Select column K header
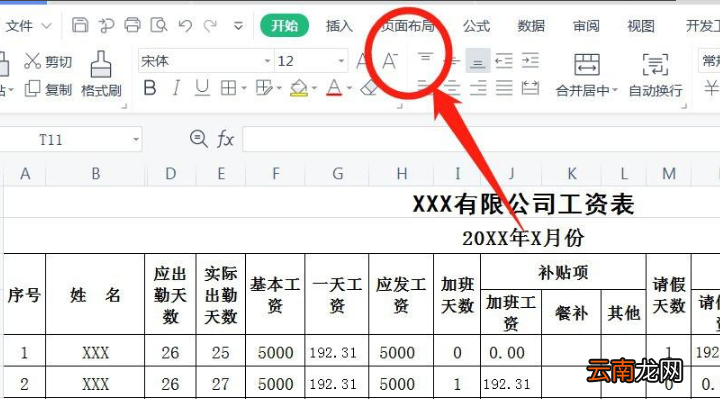This screenshot has height=399, width=720. [572, 174]
